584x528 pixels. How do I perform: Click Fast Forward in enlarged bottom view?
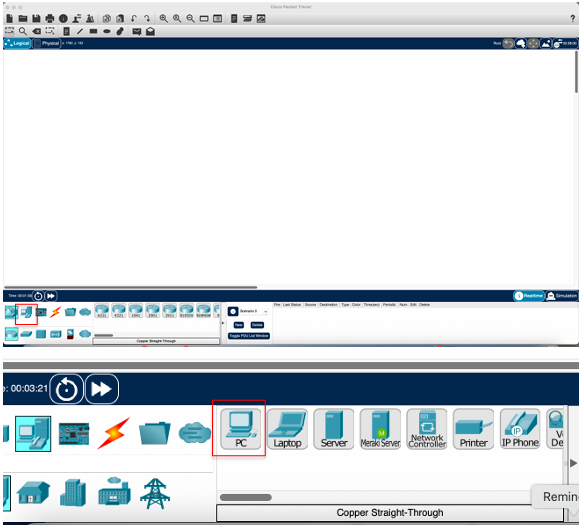point(102,389)
